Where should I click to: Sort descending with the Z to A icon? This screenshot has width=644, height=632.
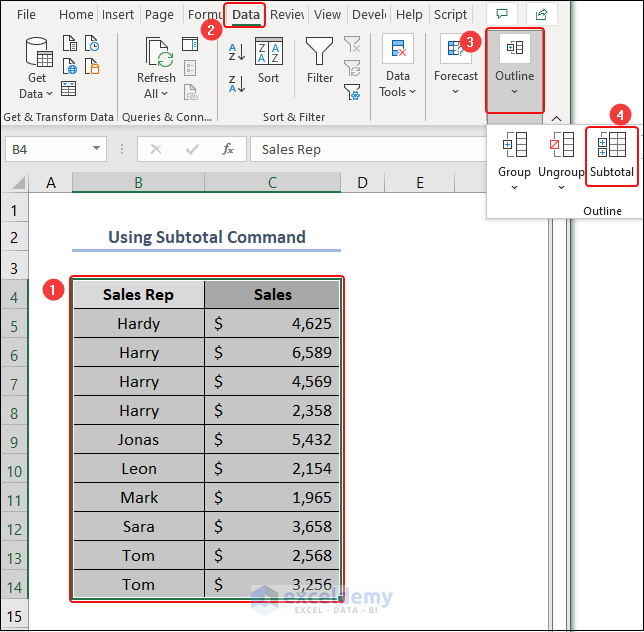pyautogui.click(x=236, y=82)
